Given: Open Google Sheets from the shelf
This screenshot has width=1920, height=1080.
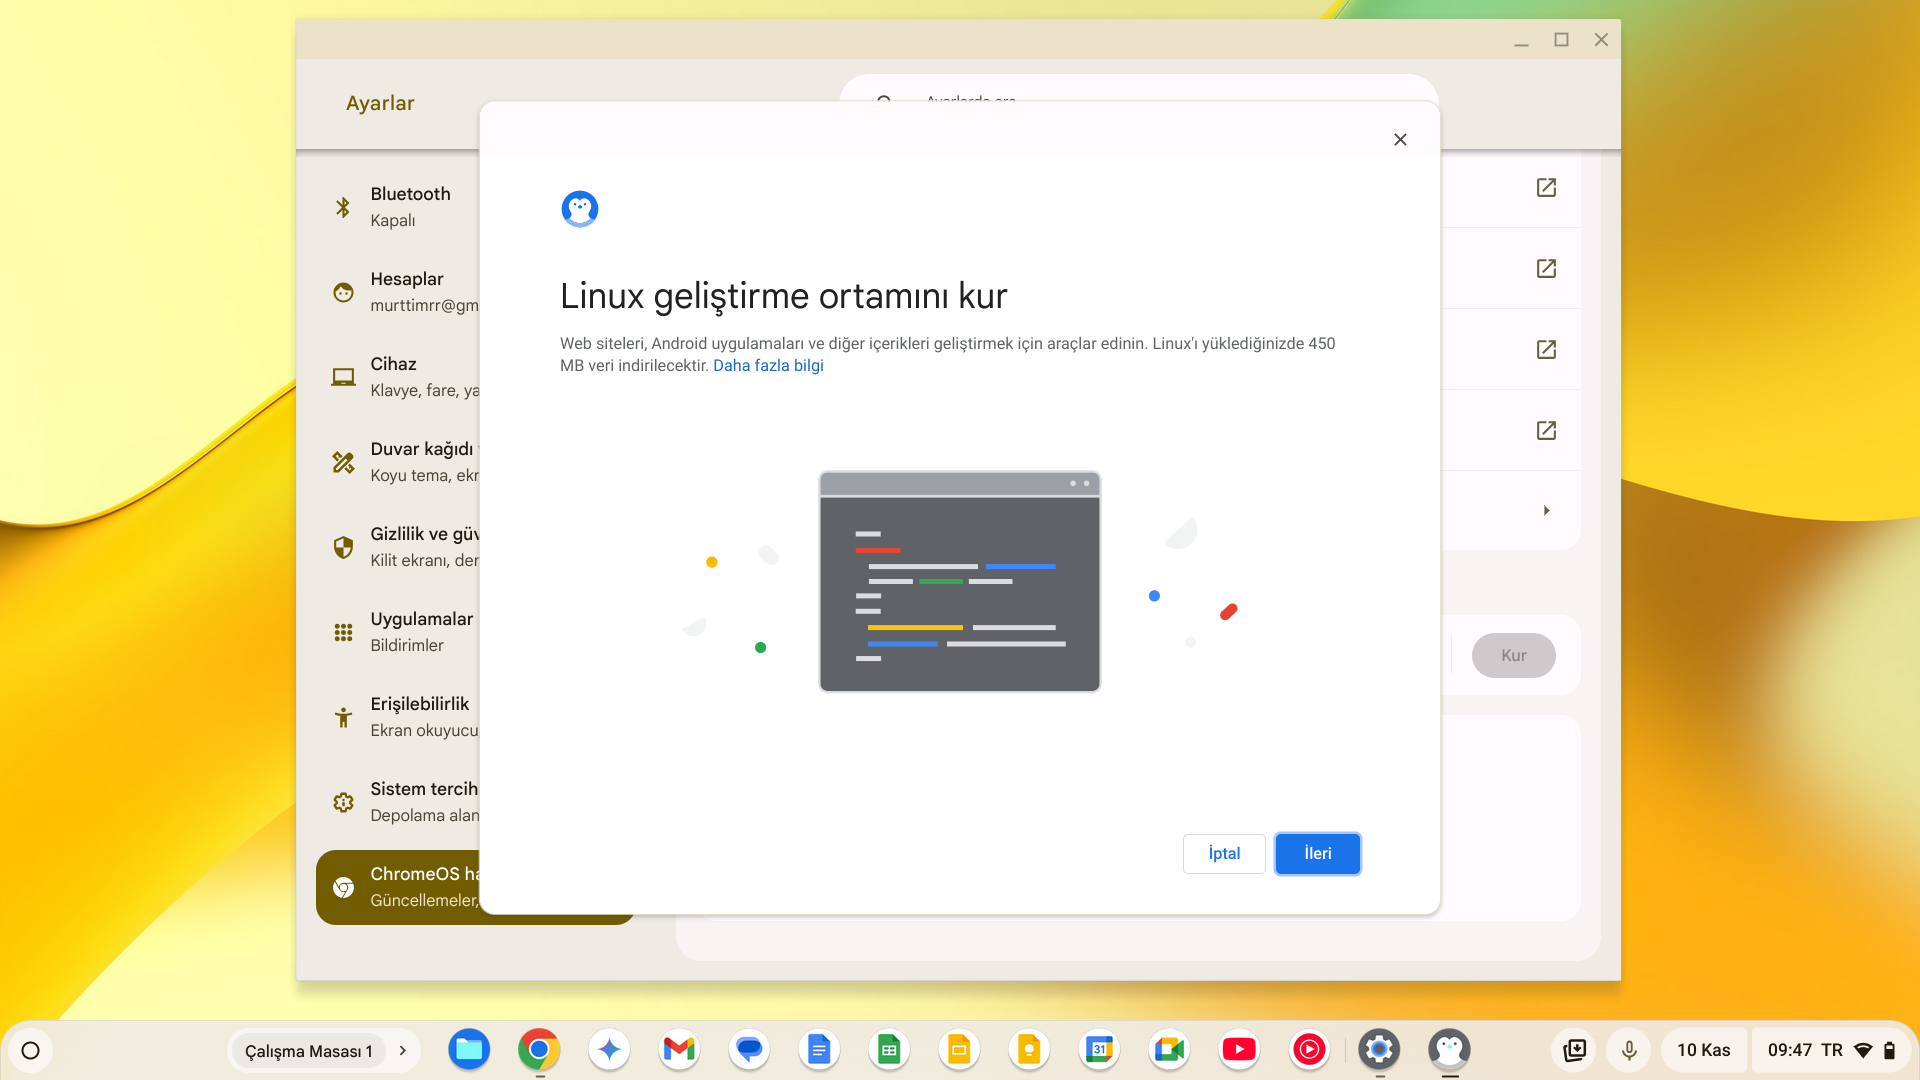Looking at the screenshot, I should click(x=889, y=1049).
